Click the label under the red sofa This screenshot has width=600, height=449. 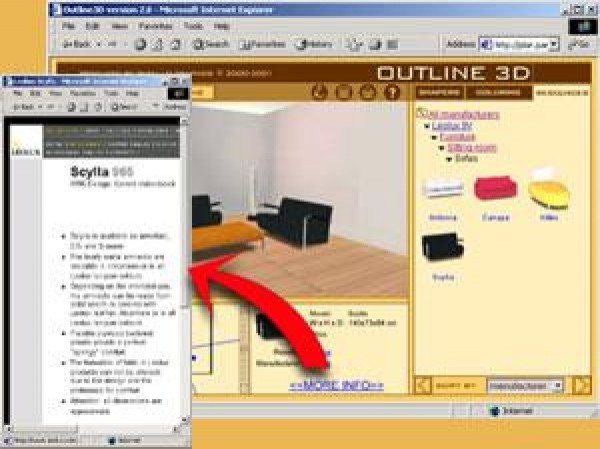tap(496, 218)
